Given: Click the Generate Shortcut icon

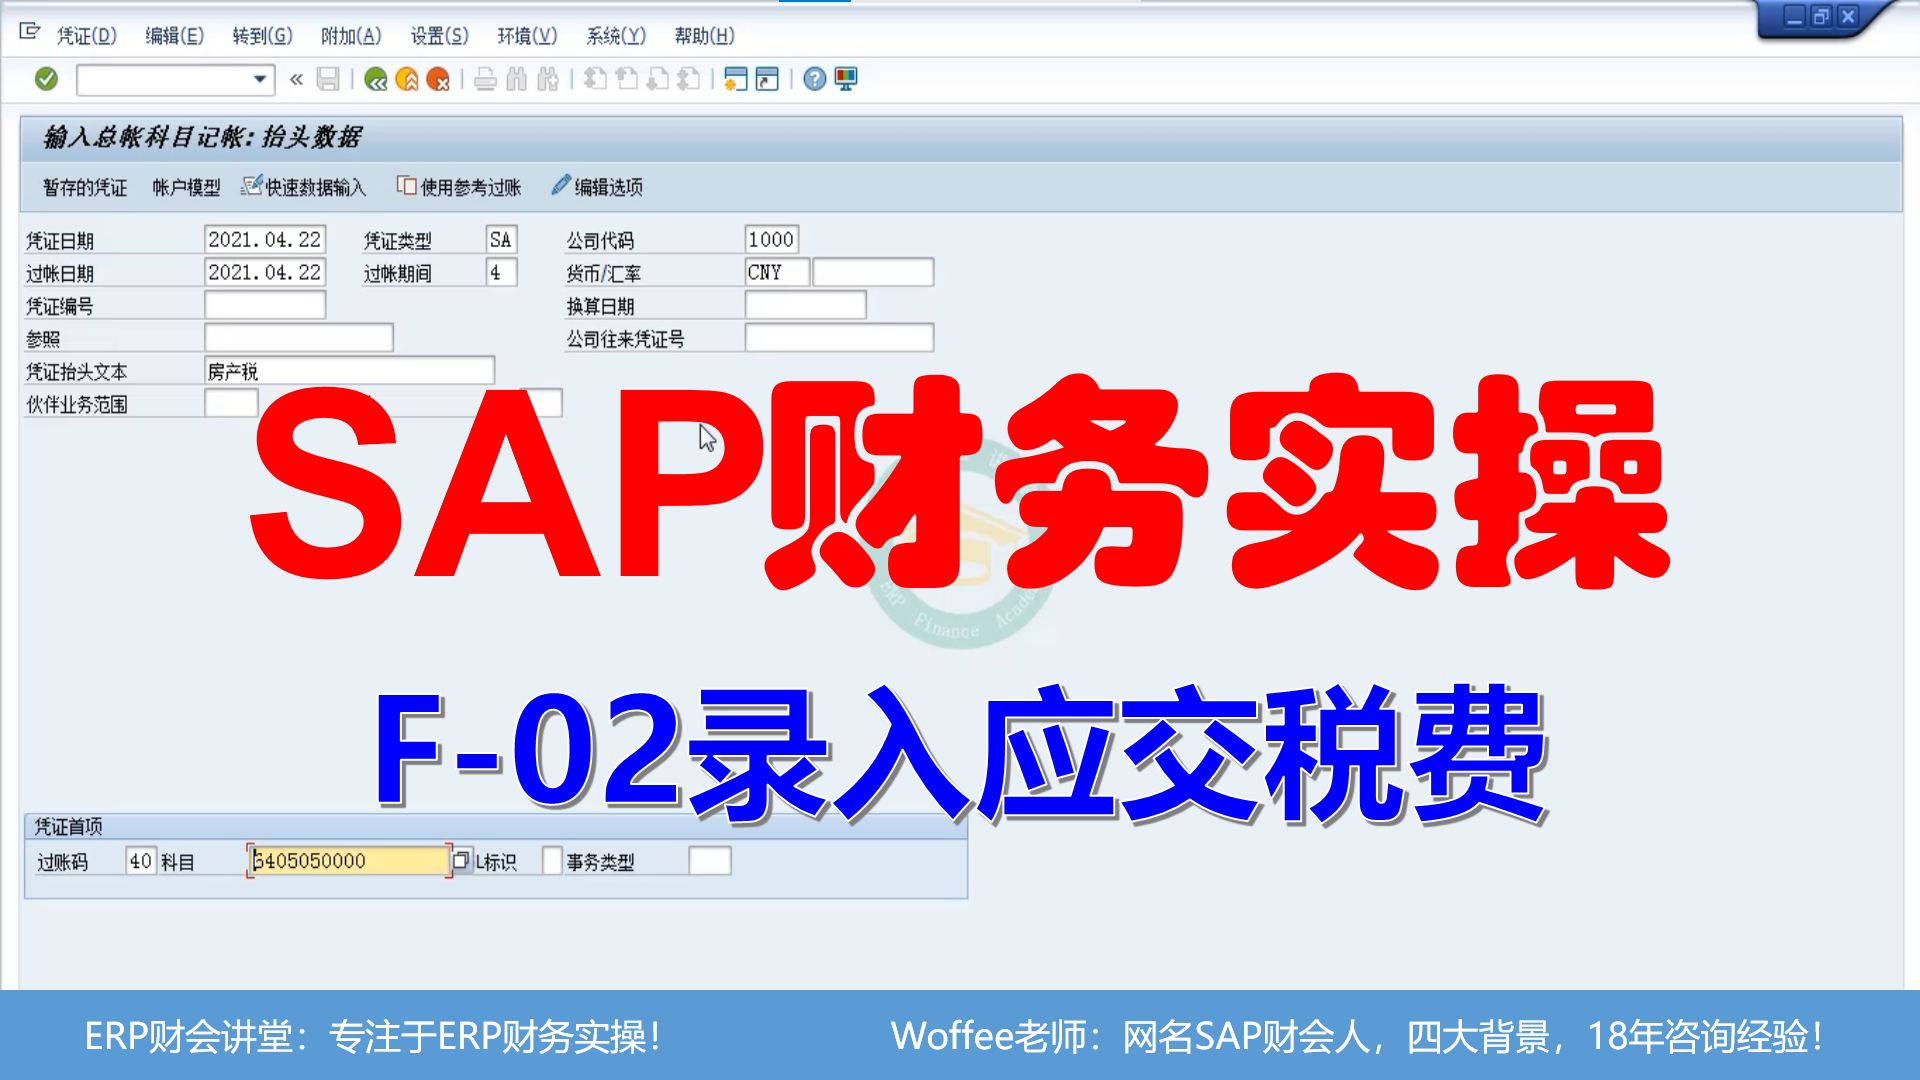Looking at the screenshot, I should [x=767, y=79].
